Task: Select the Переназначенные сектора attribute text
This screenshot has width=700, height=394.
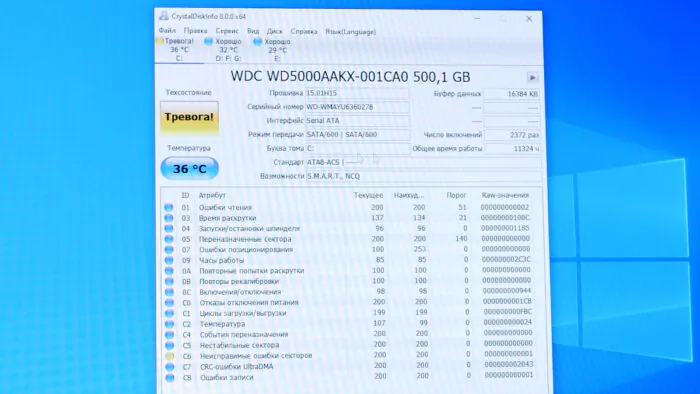Action: (245, 239)
